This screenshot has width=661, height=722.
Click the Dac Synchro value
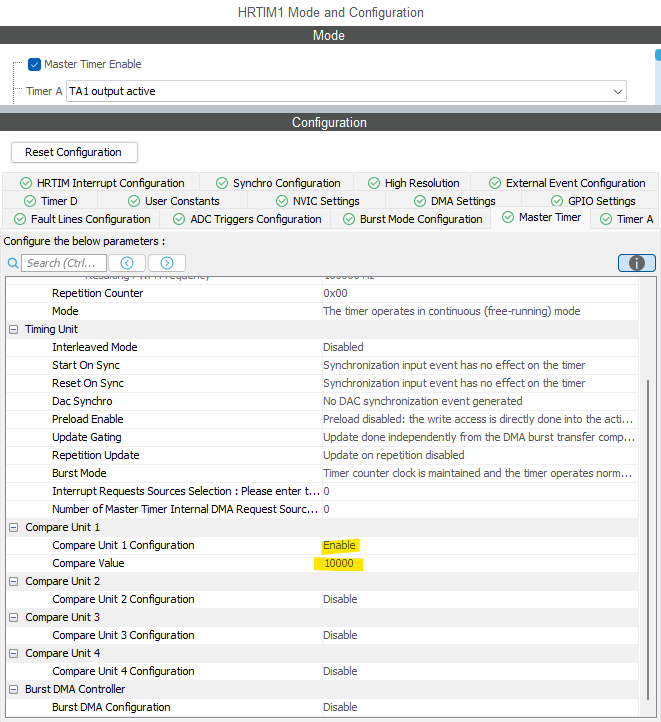[423, 401]
